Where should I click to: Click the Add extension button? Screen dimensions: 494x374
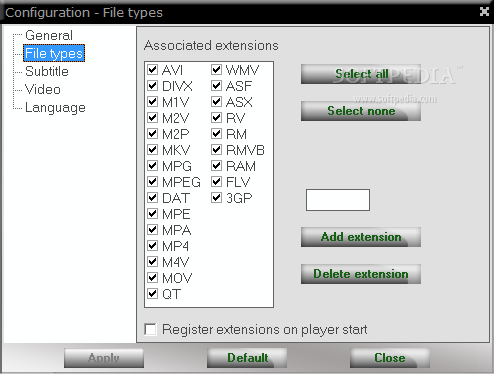coord(361,237)
